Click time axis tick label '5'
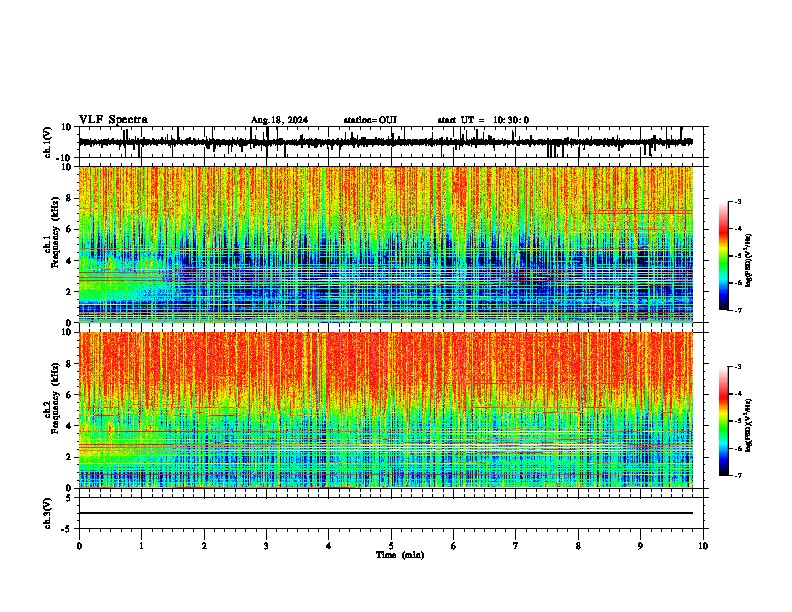 [x=391, y=546]
